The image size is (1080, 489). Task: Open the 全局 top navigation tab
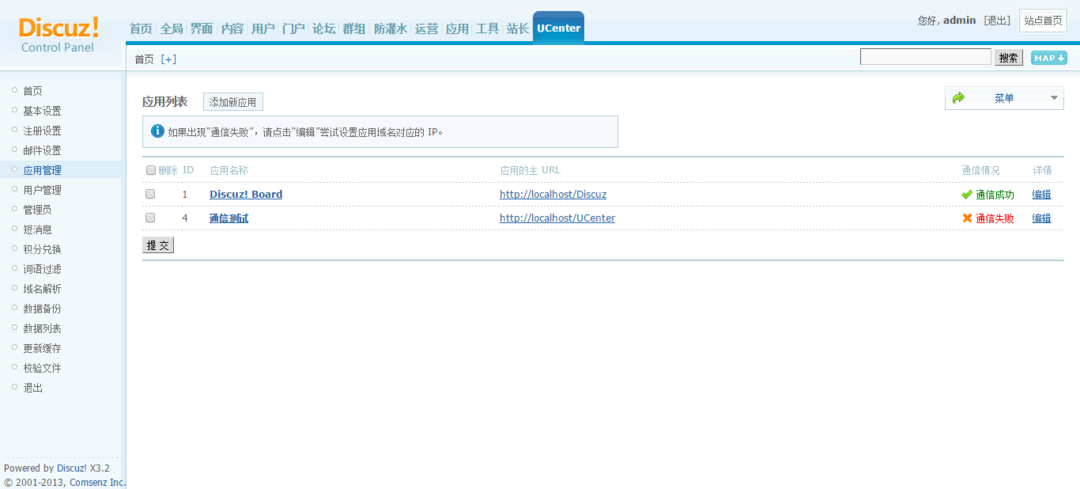point(172,29)
